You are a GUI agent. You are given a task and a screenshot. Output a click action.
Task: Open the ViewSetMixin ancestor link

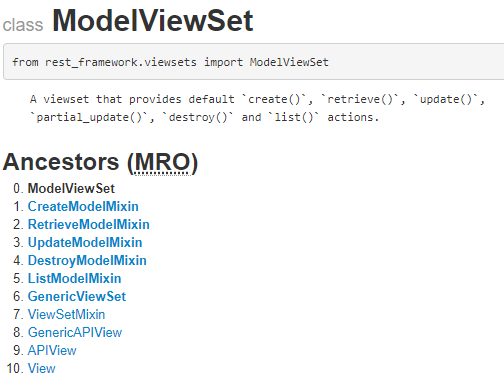click(66, 314)
